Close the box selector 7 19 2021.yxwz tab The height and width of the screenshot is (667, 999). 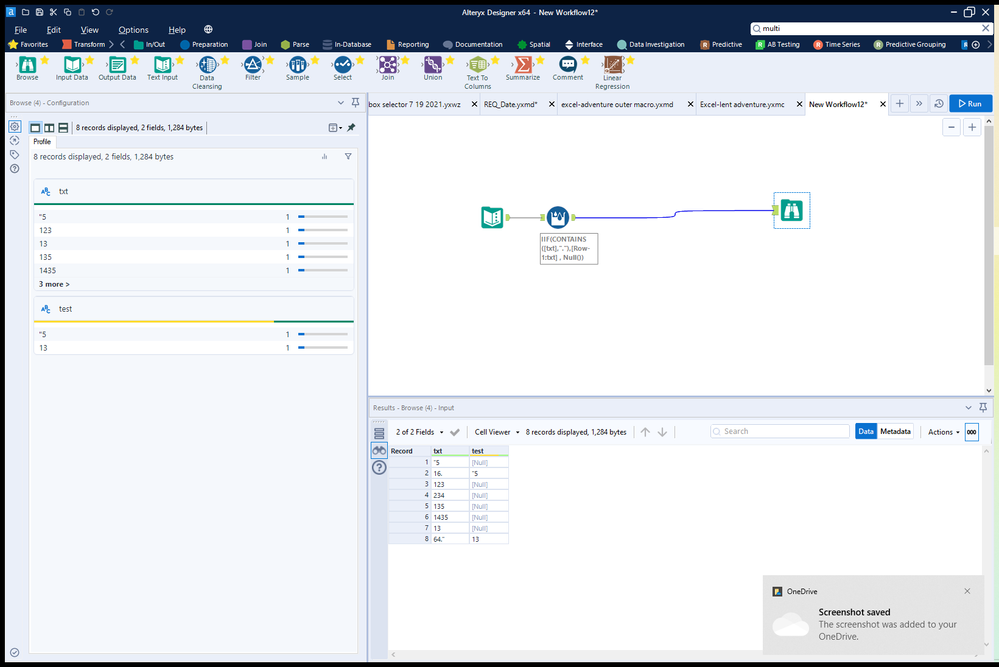tap(474, 104)
